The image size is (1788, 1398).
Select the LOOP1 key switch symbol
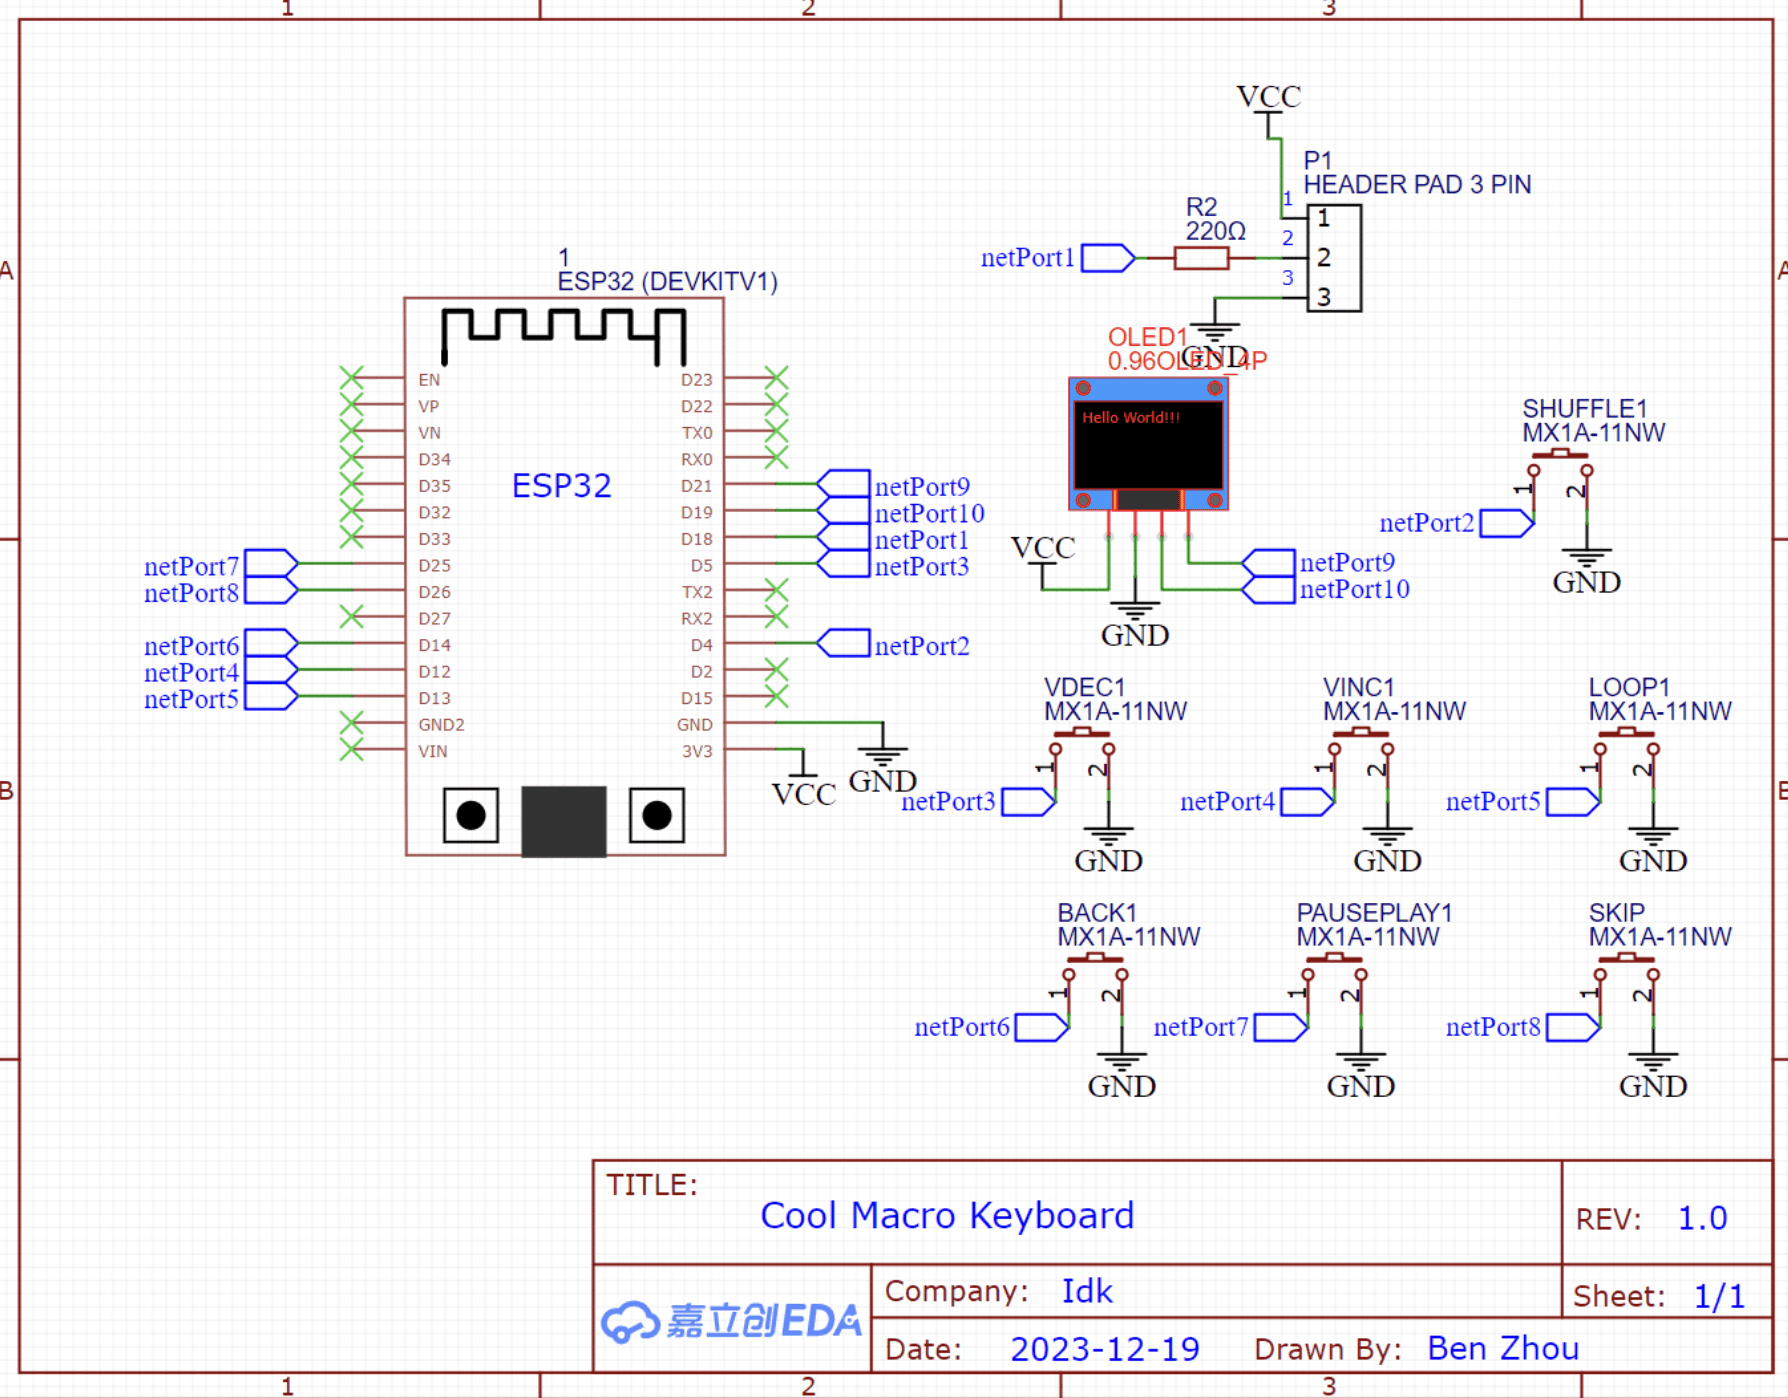tap(1627, 762)
